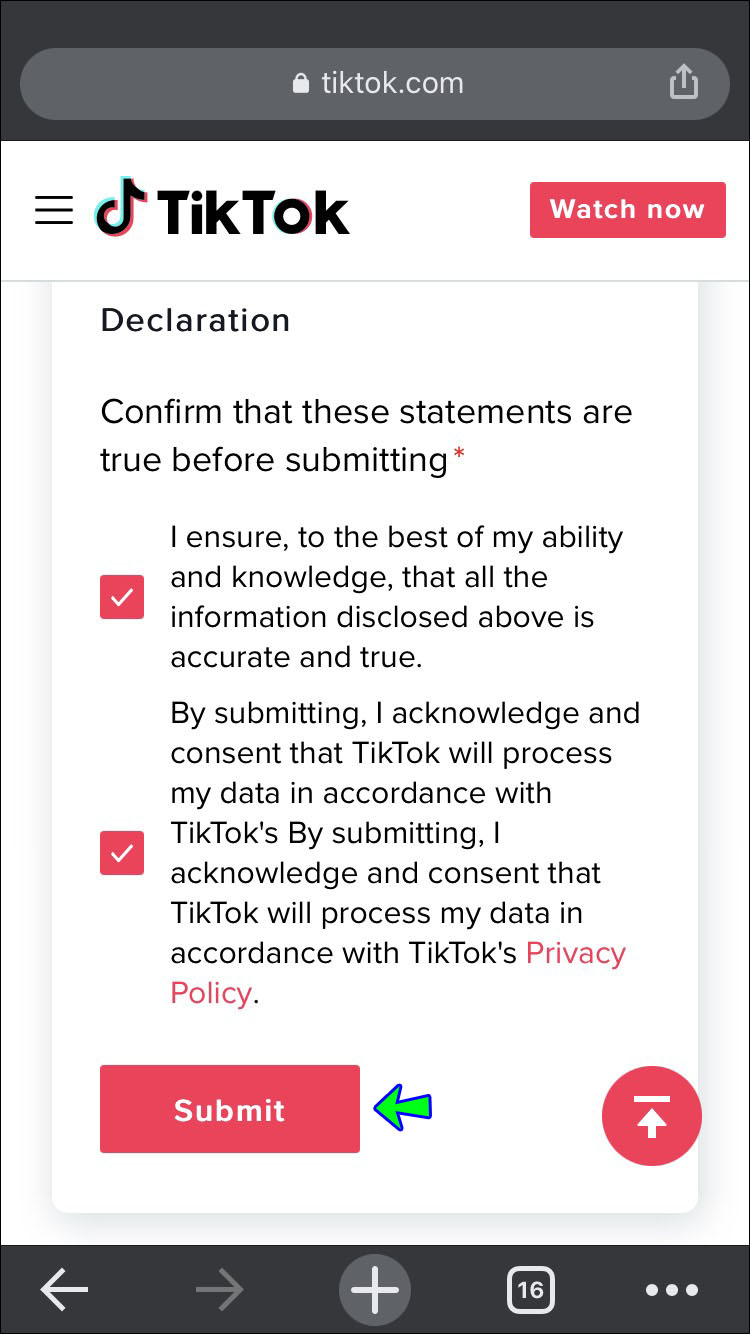Open the Privacy Policy link

575,954
